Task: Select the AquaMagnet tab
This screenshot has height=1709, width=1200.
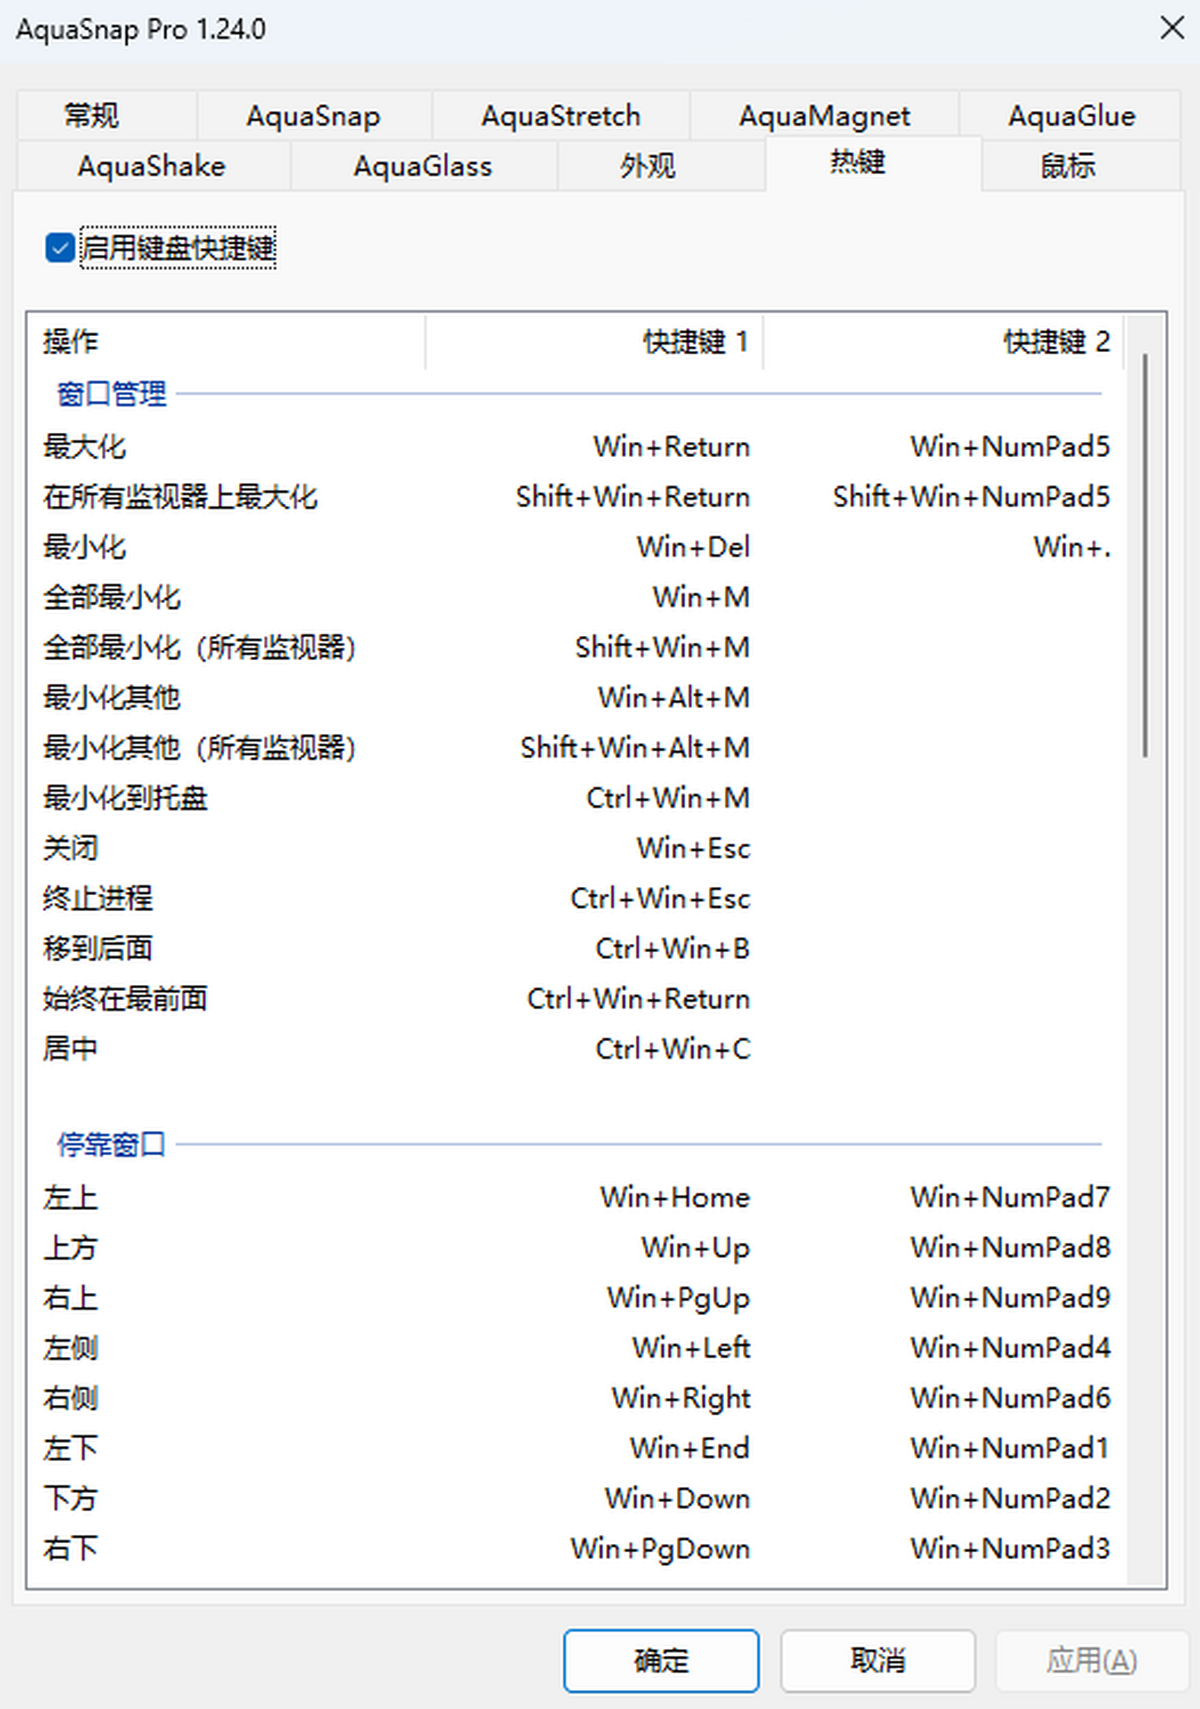Action: click(825, 116)
